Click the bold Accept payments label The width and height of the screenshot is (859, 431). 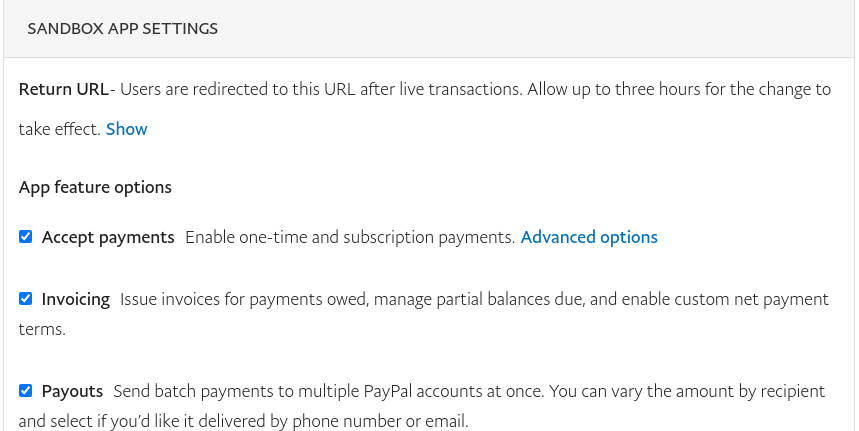click(x=108, y=237)
